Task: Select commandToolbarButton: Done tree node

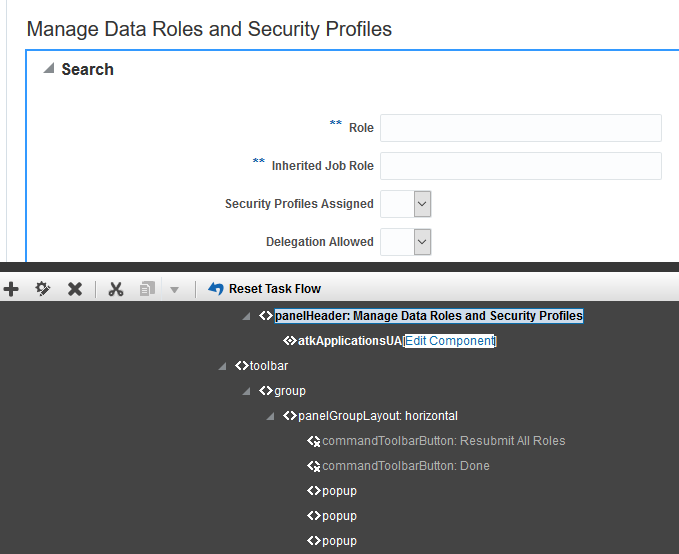Action: click(x=405, y=466)
